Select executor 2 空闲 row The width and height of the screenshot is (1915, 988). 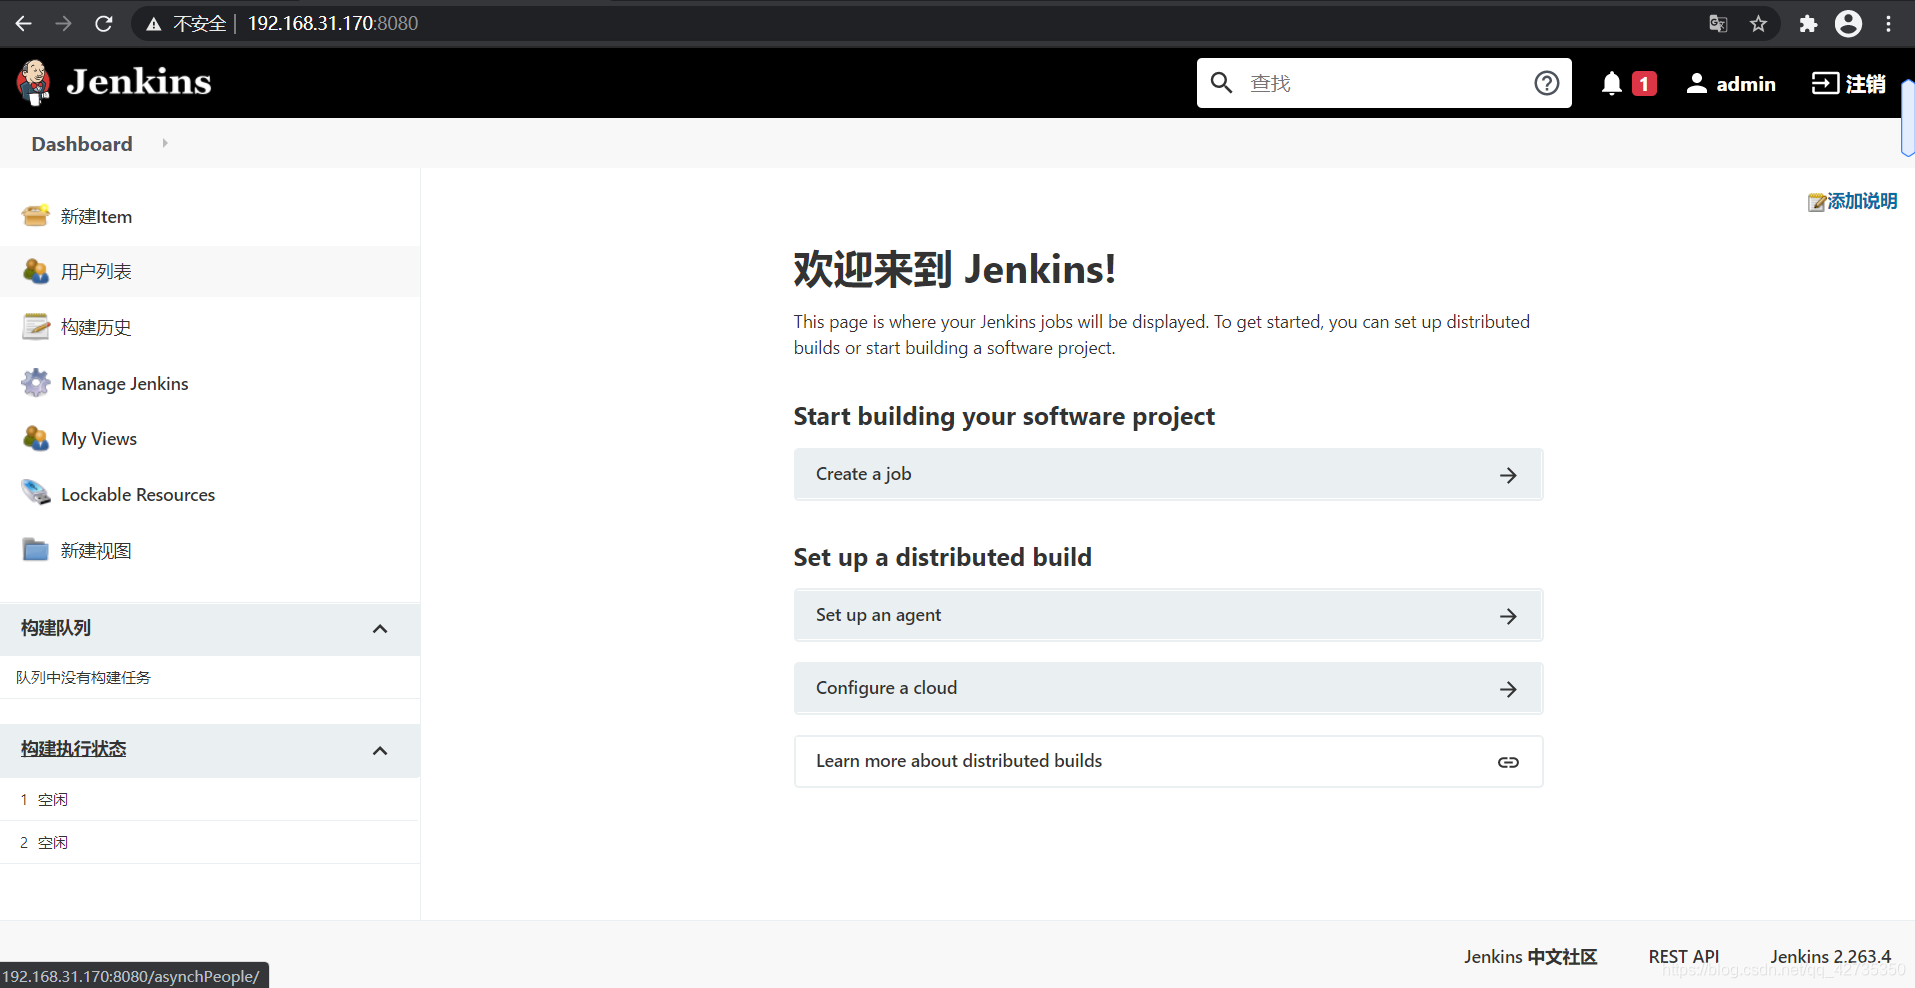[x=210, y=843]
